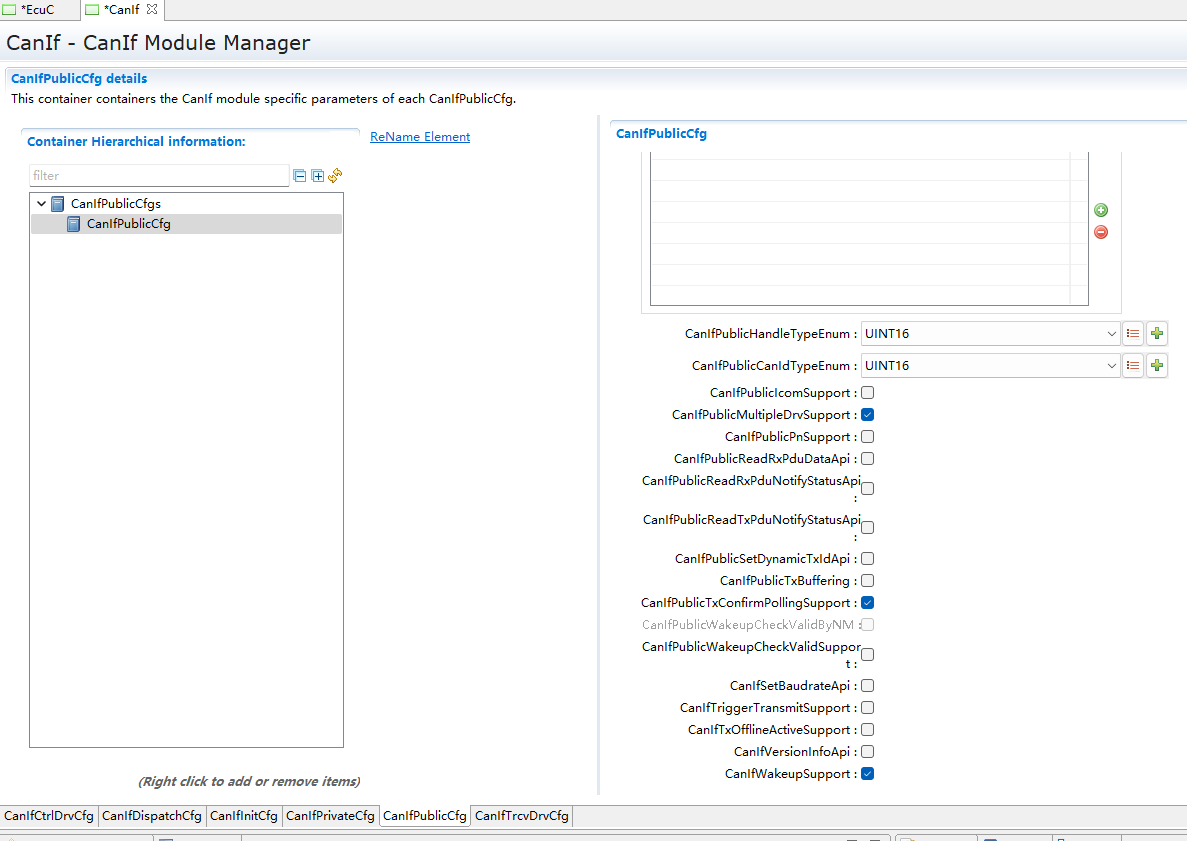Image resolution: width=1187 pixels, height=841 pixels.
Task: Click the expand all icon beside filter
Action: coord(317,176)
